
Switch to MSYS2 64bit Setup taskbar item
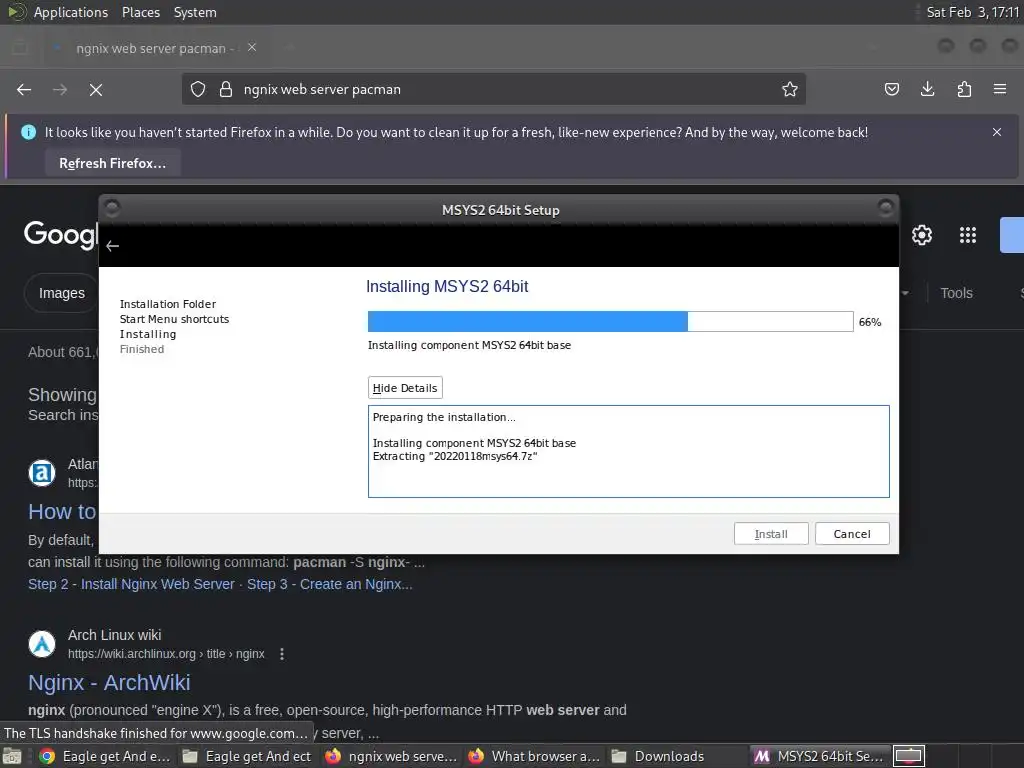pos(819,756)
